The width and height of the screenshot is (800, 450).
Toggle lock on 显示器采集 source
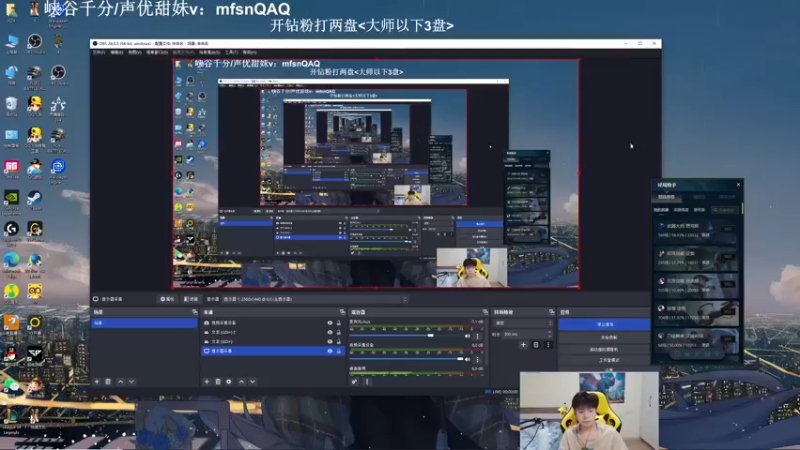pos(338,351)
